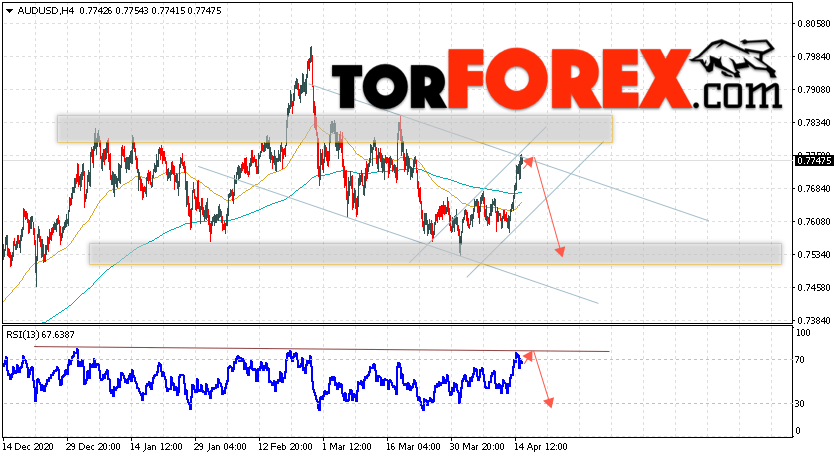Select RSI scale label 30
This screenshot has height=458, width=838.
click(x=800, y=403)
